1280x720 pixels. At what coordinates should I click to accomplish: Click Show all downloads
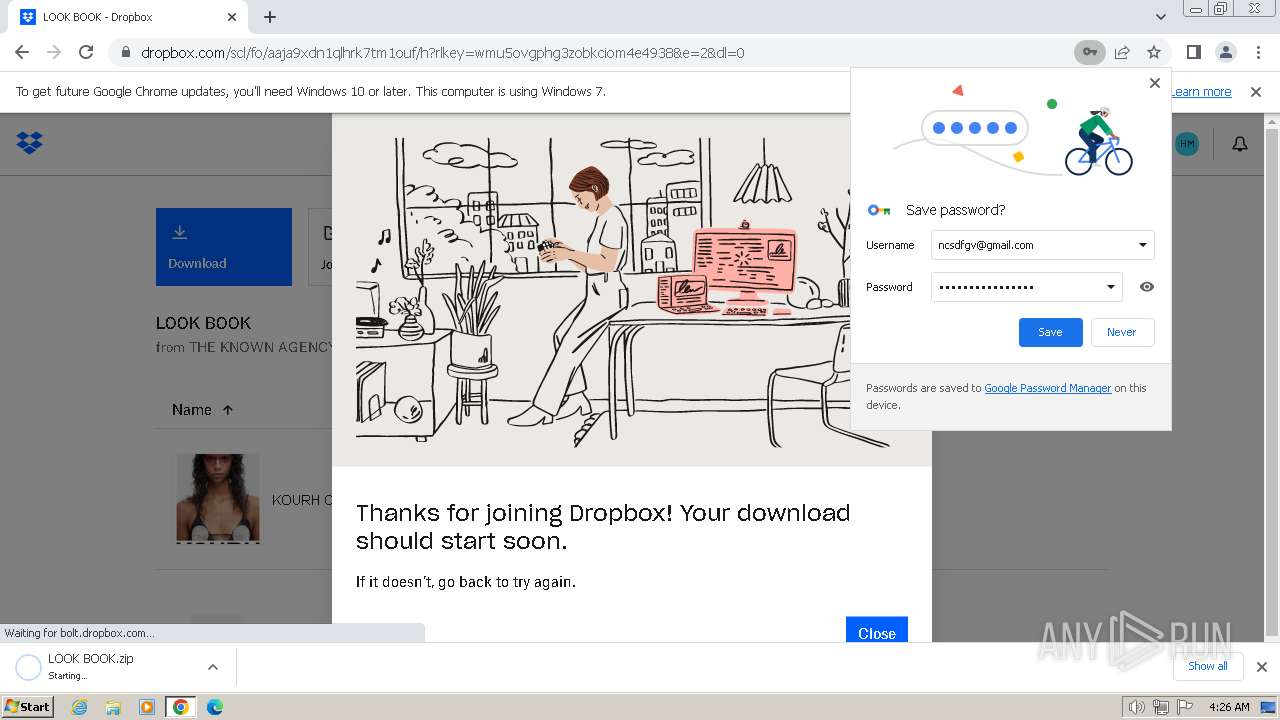click(1207, 666)
